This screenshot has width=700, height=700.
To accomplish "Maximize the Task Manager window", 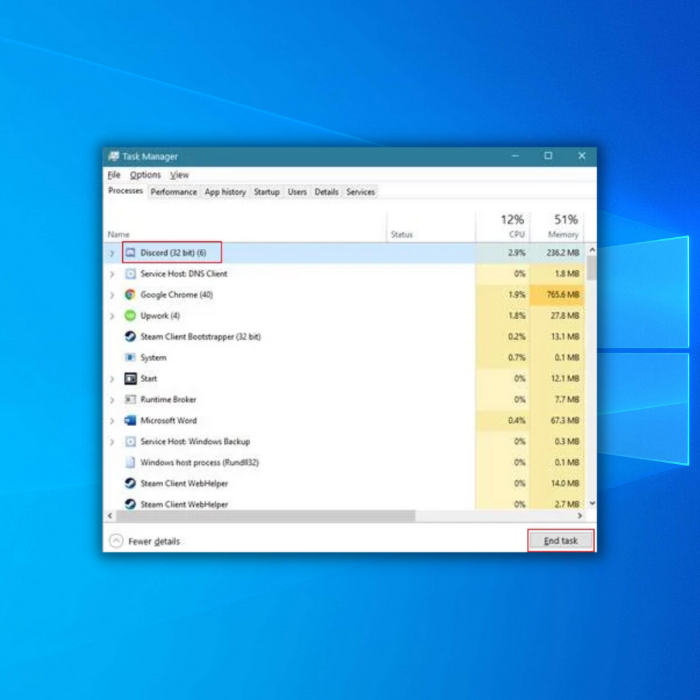I will click(x=548, y=156).
